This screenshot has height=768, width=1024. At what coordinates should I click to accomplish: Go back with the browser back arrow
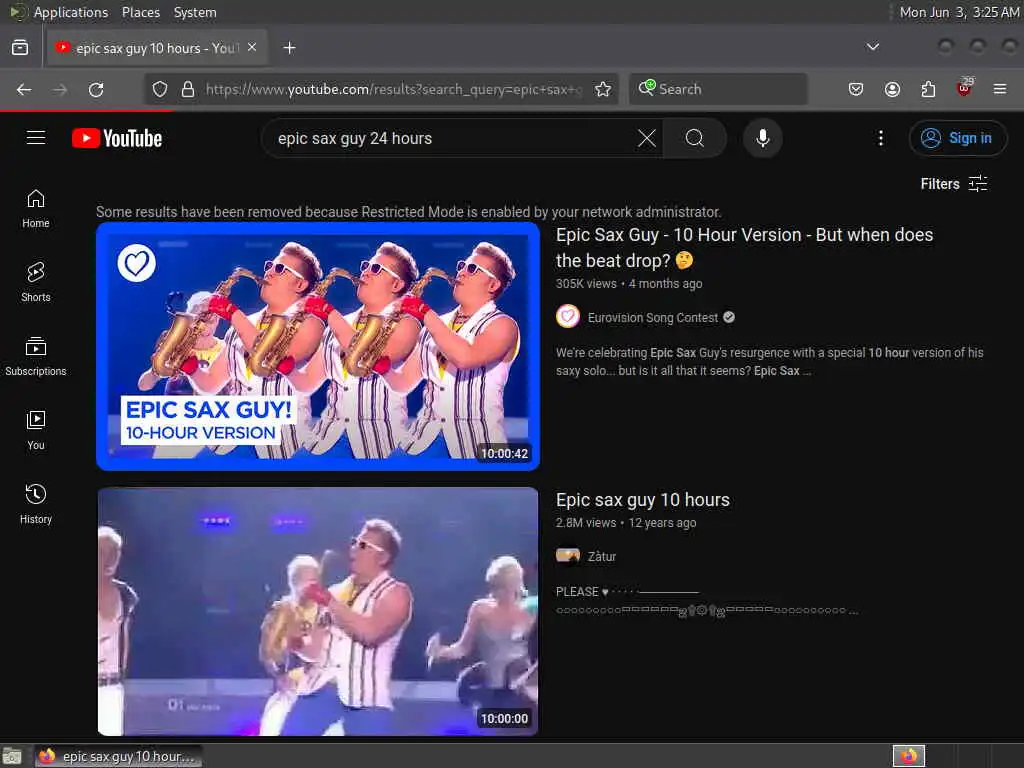(x=24, y=89)
